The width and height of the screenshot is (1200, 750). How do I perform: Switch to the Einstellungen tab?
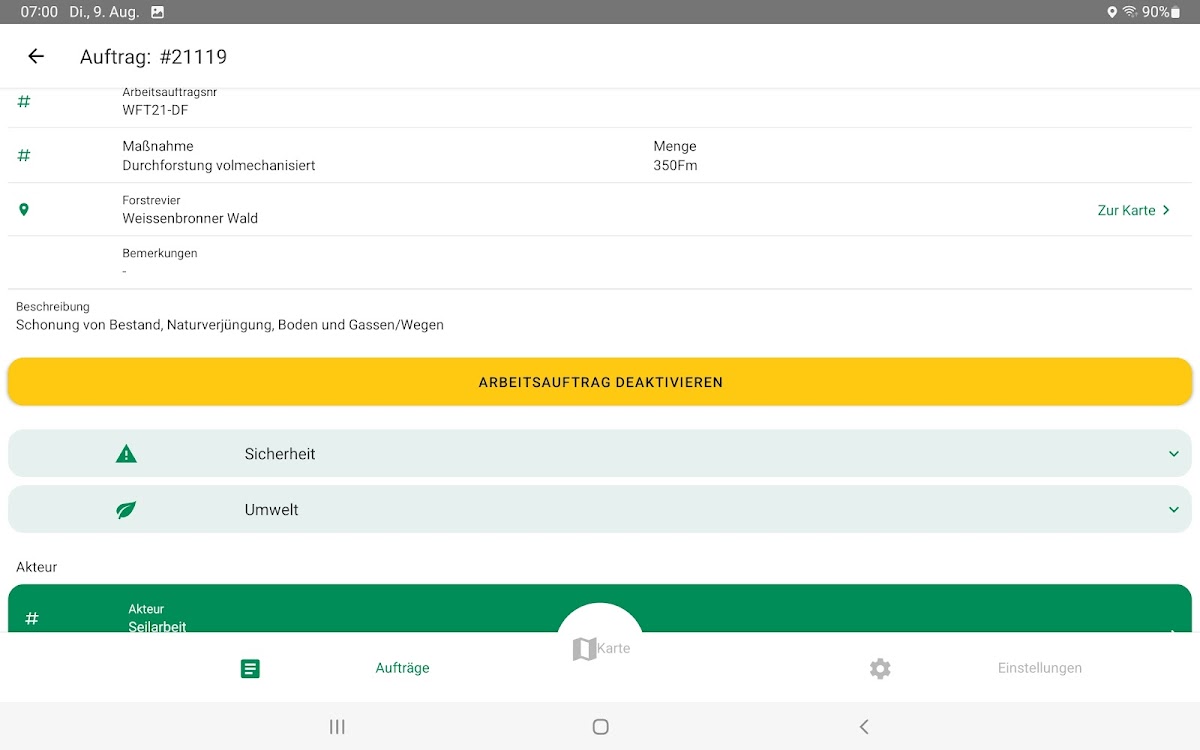pyautogui.click(x=1039, y=668)
